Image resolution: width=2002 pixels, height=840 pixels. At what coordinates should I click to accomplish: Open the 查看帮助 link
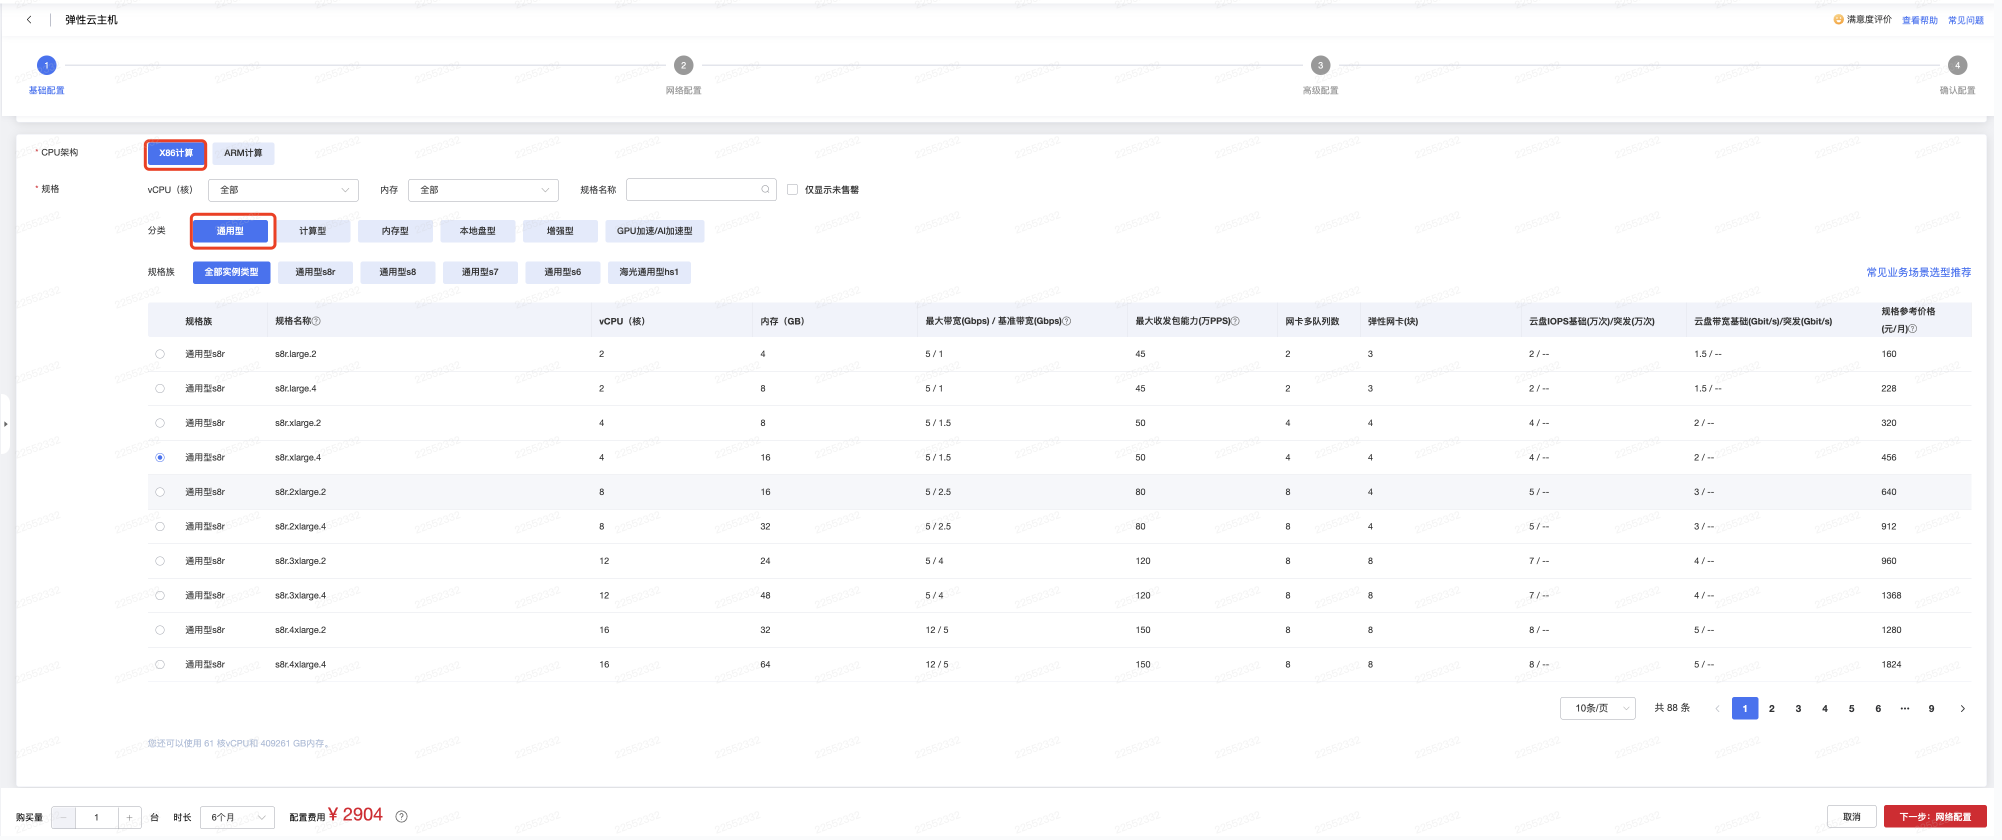(1919, 20)
